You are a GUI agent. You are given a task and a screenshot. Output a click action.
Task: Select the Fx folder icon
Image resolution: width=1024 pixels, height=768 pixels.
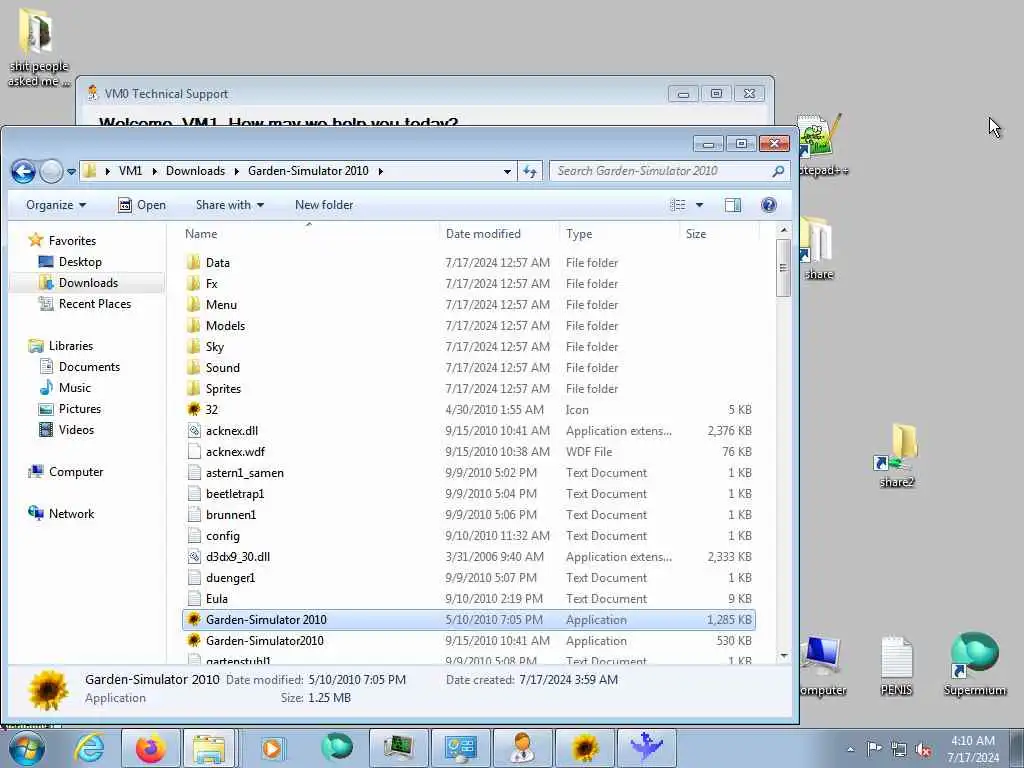[x=193, y=283]
